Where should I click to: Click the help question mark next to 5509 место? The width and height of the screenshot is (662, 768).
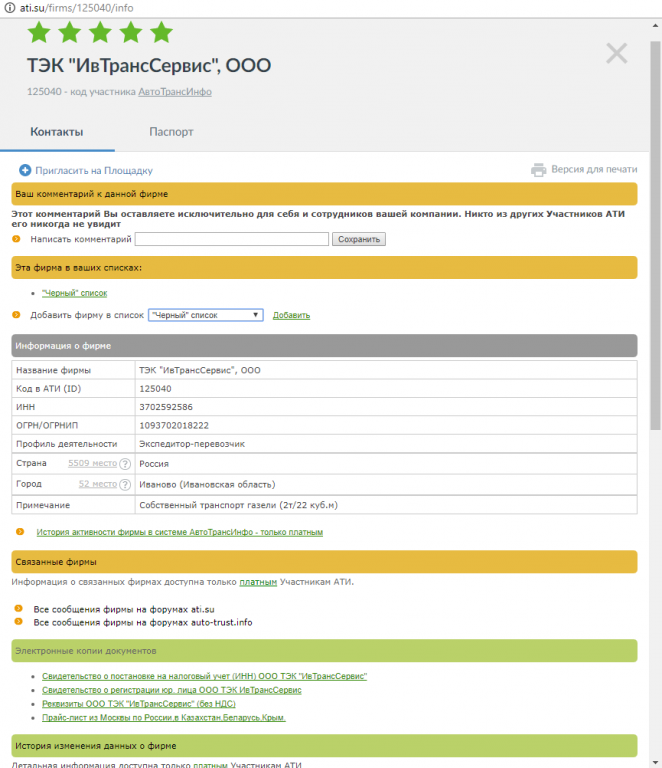click(x=125, y=463)
